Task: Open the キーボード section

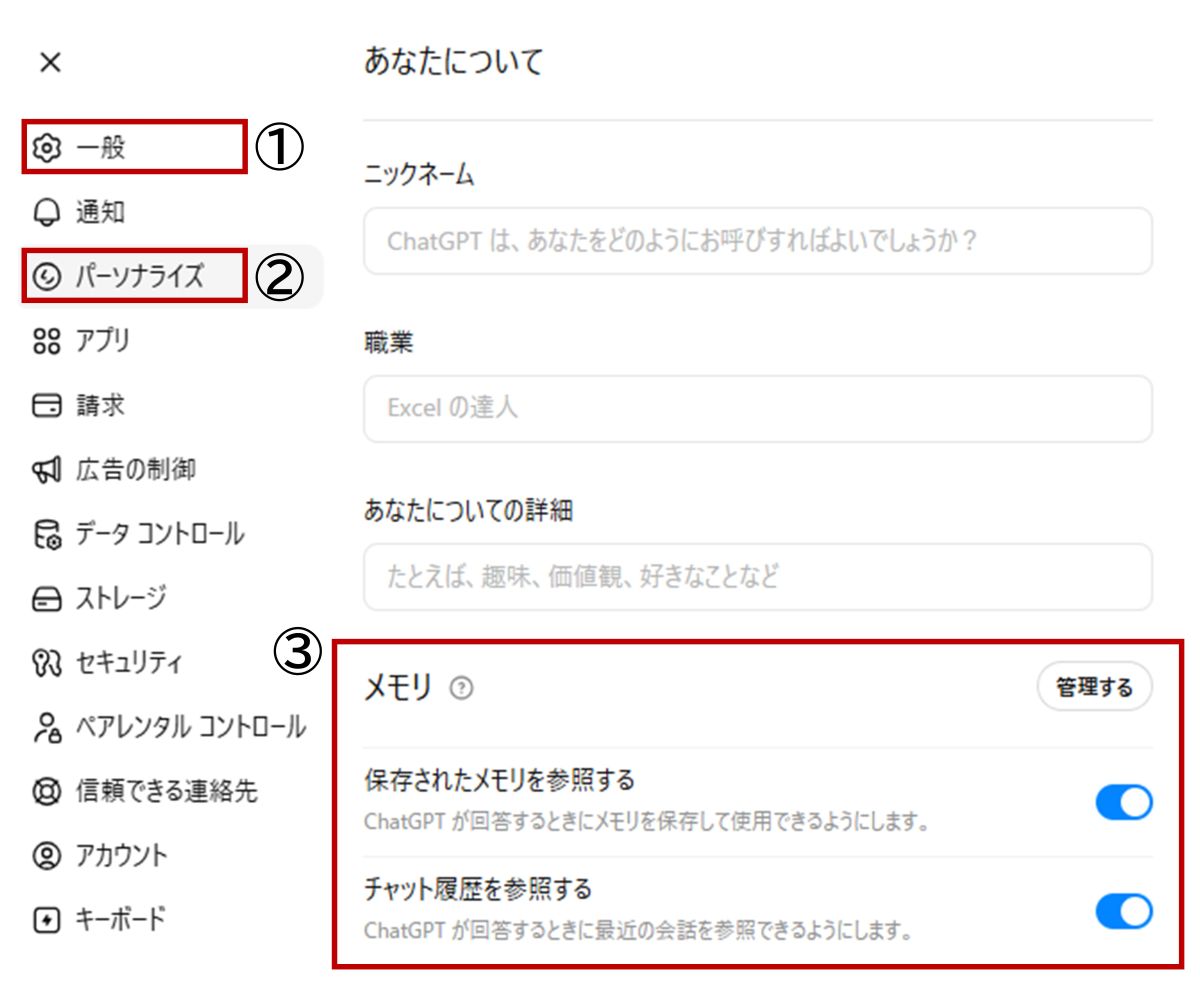Action: 172,920
